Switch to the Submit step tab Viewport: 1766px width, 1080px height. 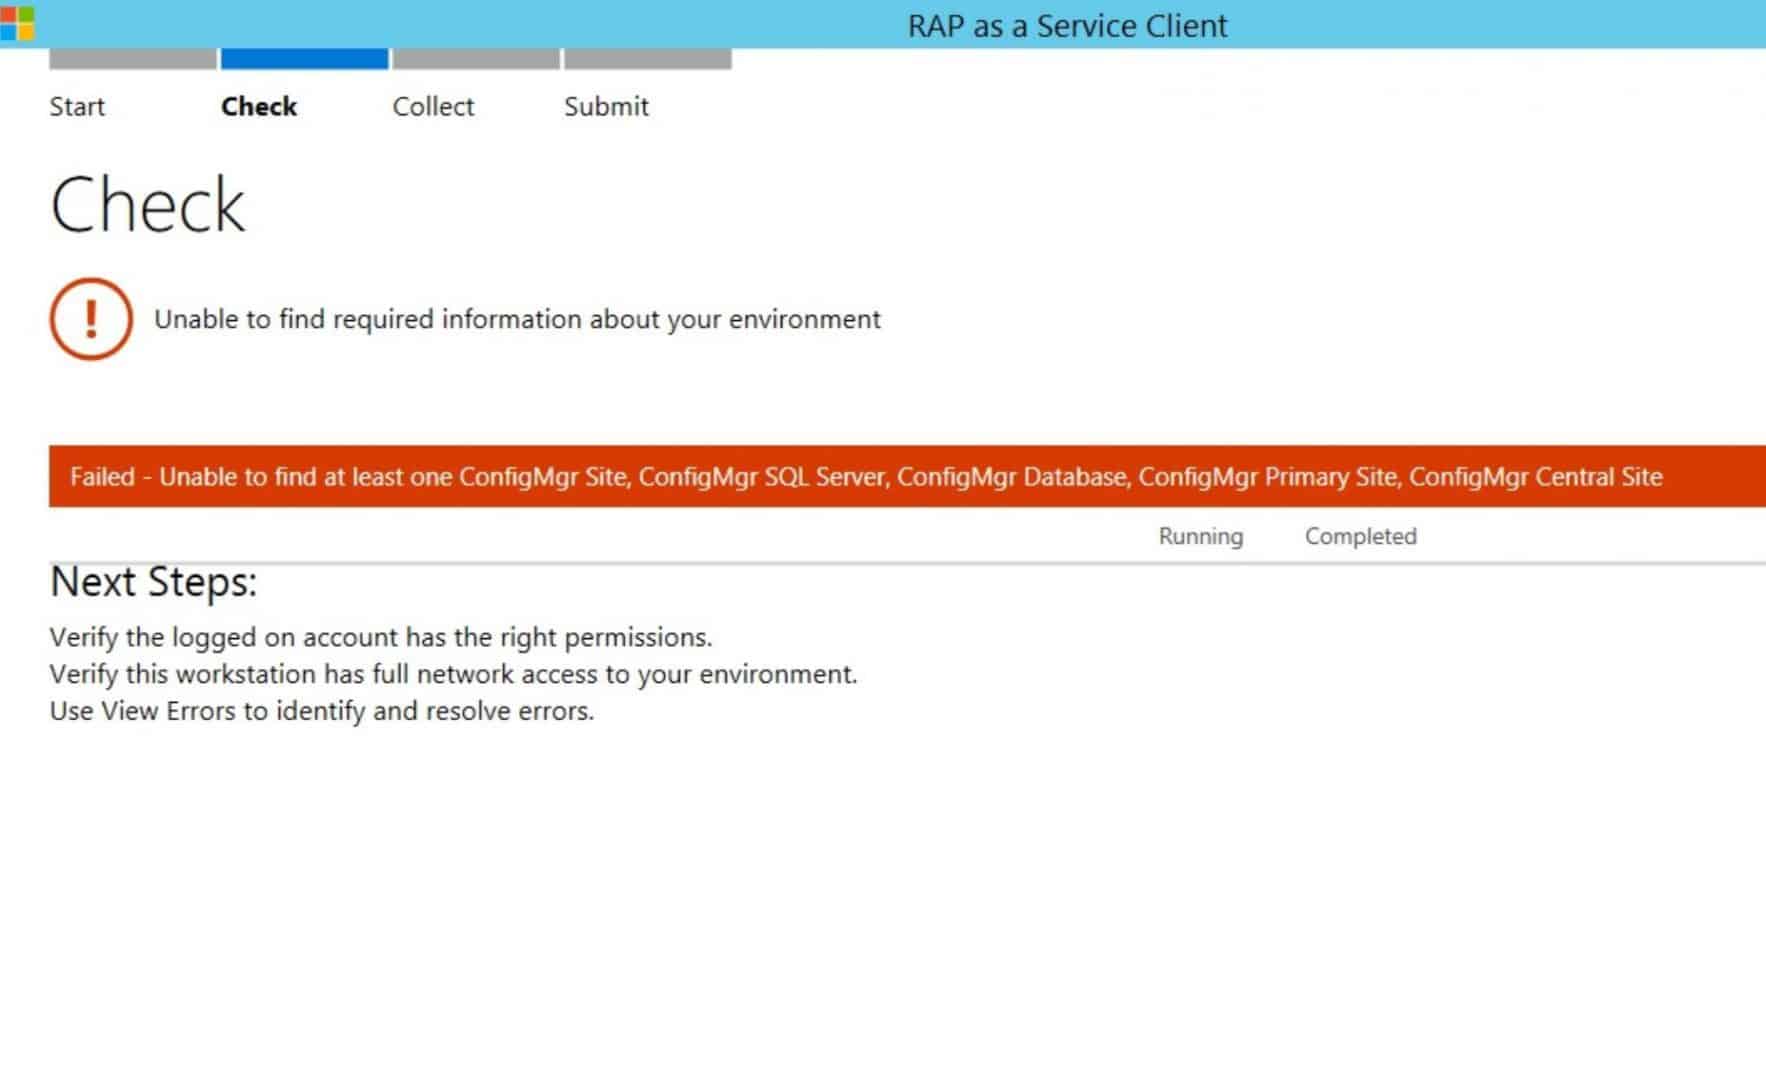(606, 107)
